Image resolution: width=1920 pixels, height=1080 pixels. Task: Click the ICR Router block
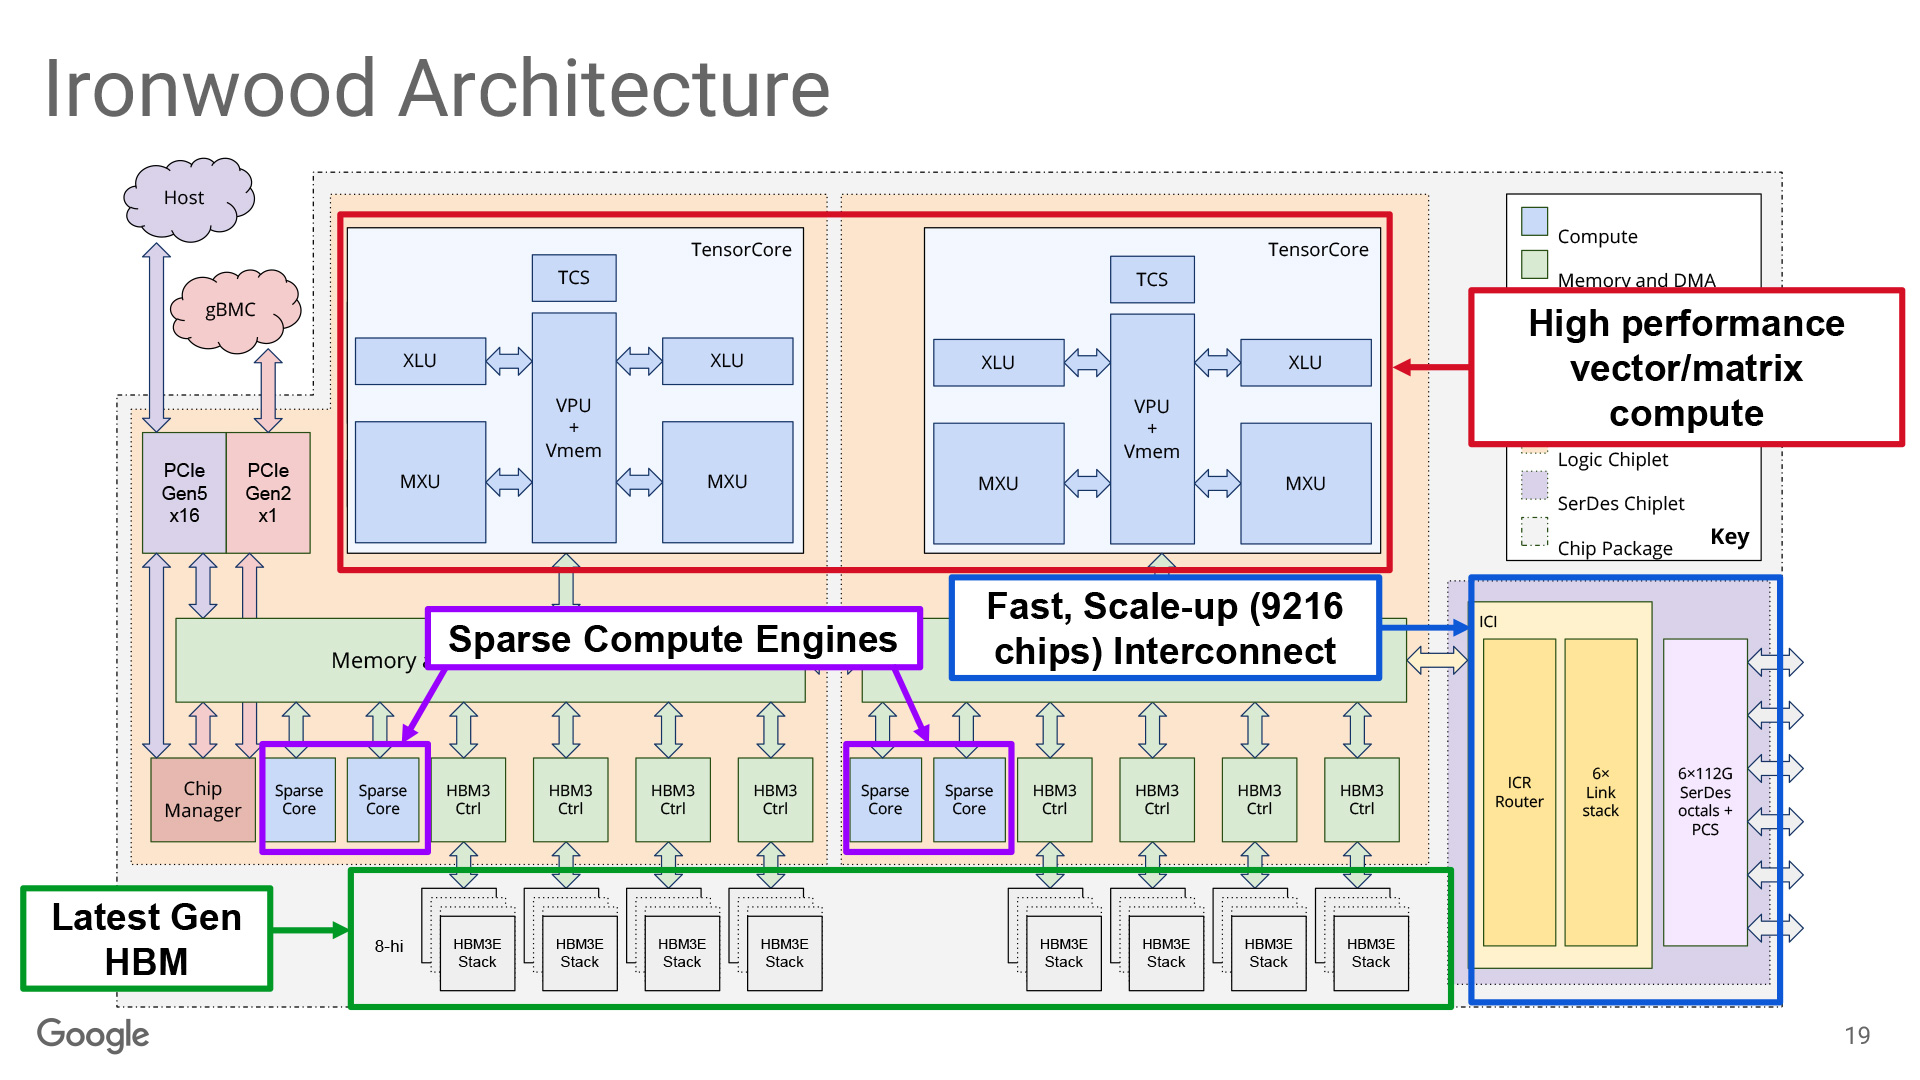(x=1518, y=792)
